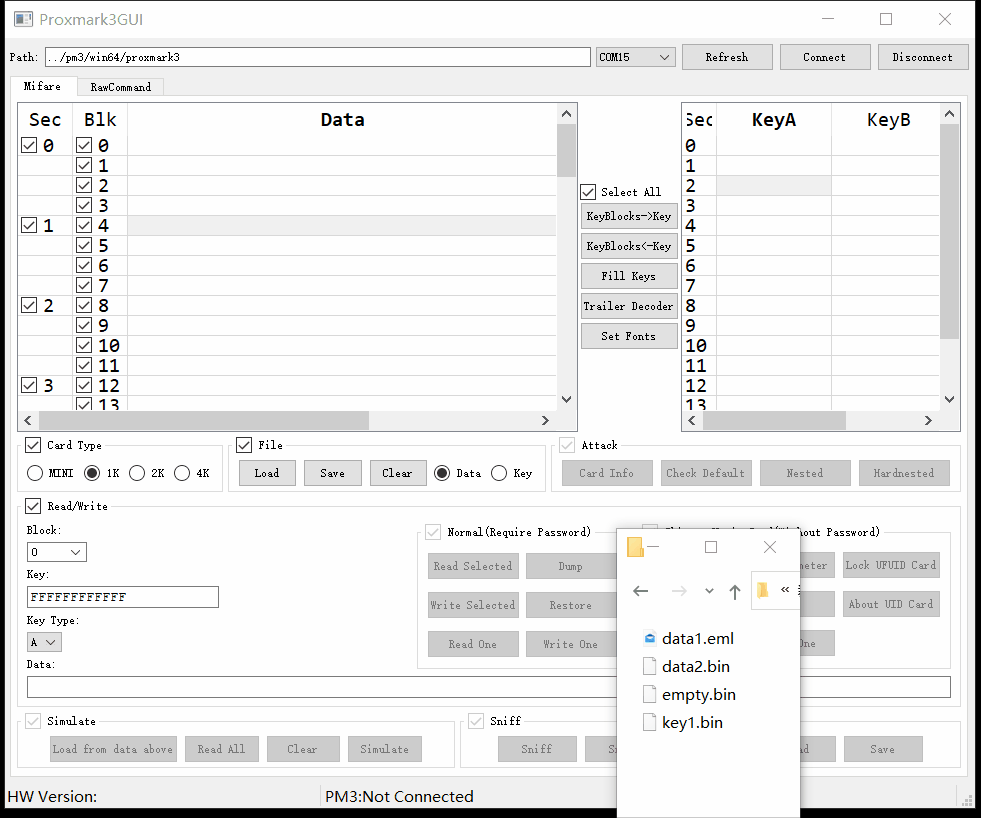This screenshot has height=818, width=981.
Task: Go up one folder using the up arrow
Action: point(735,591)
